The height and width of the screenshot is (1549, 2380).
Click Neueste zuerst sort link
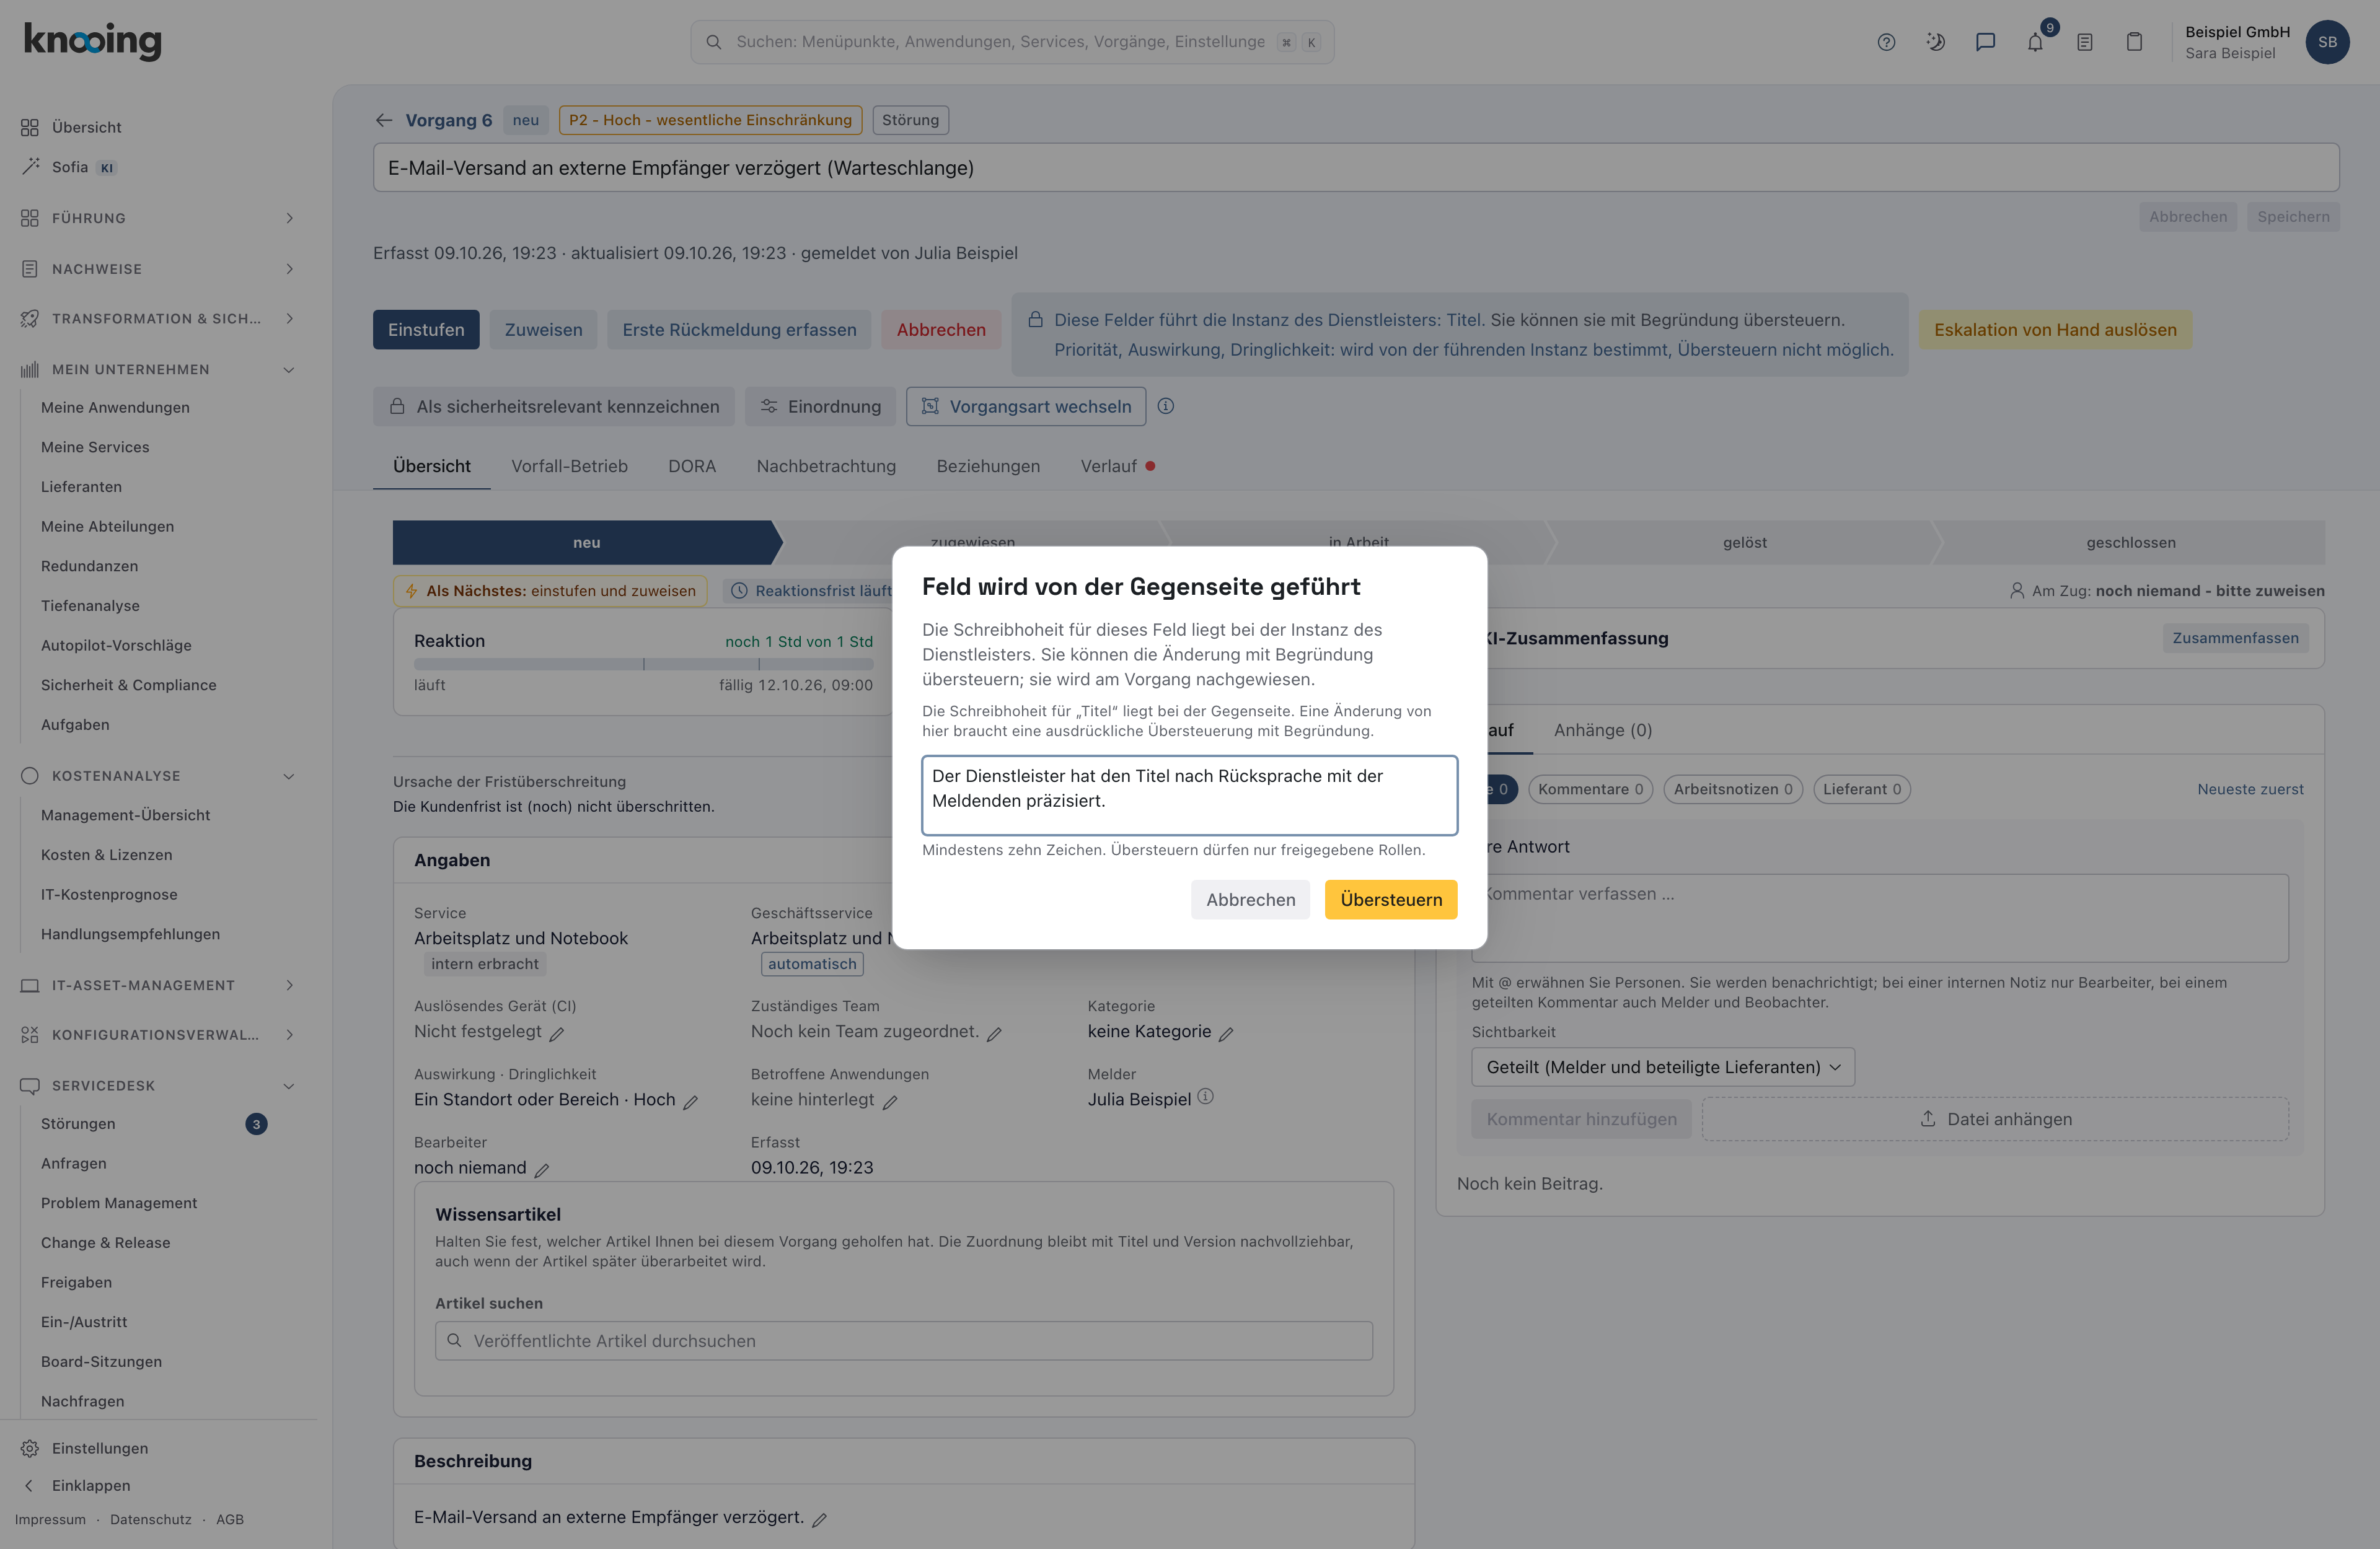coord(2250,789)
